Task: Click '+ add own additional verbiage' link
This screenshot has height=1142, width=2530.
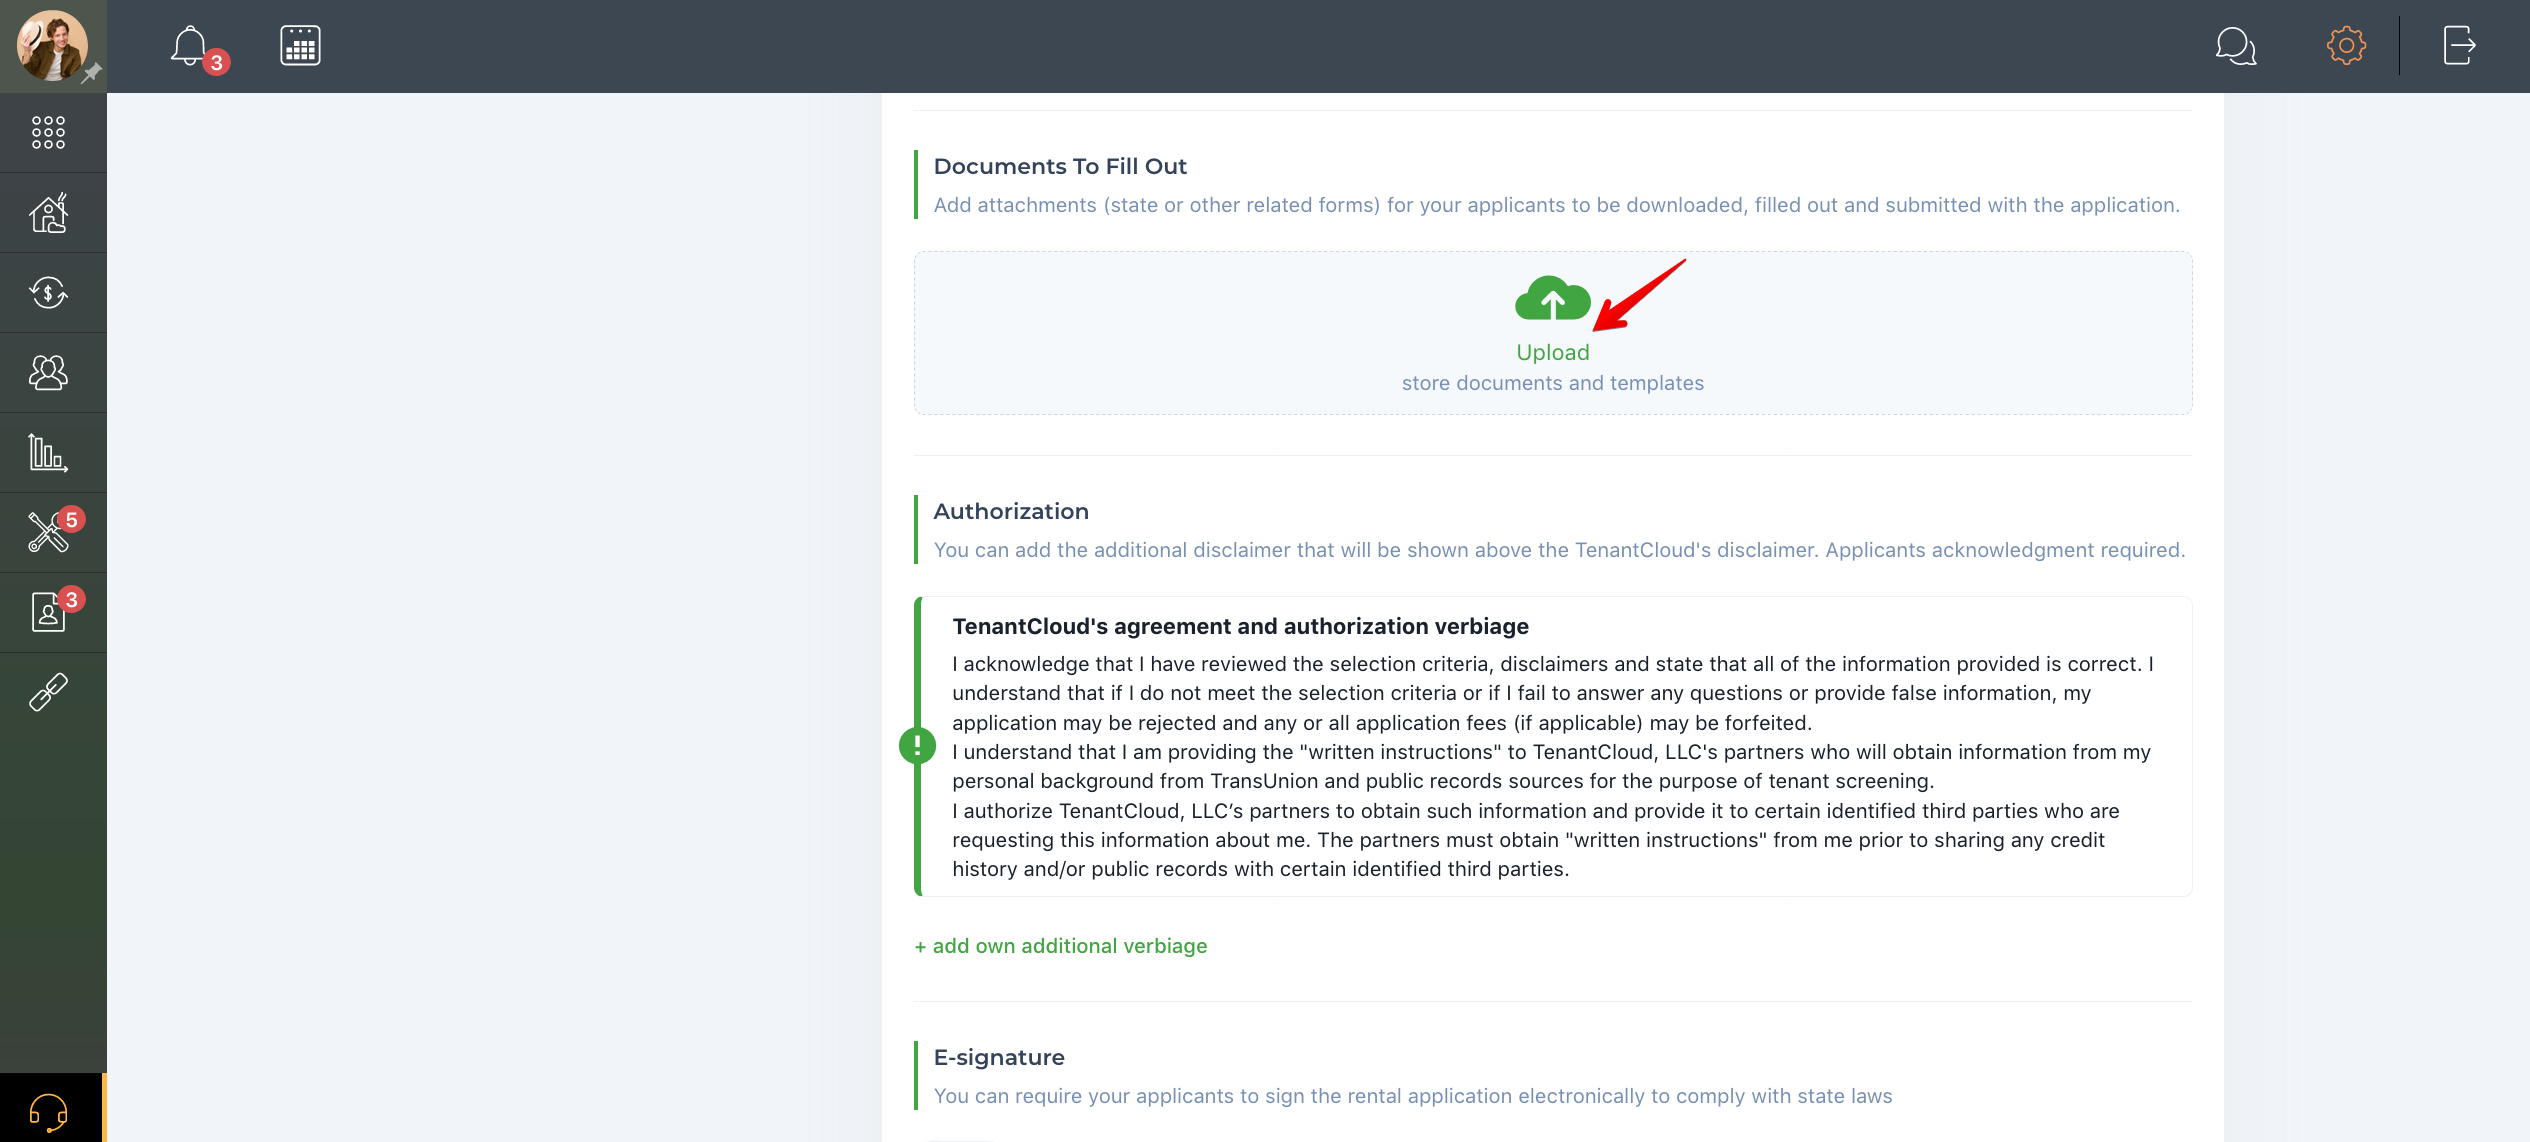Action: (x=1060, y=946)
